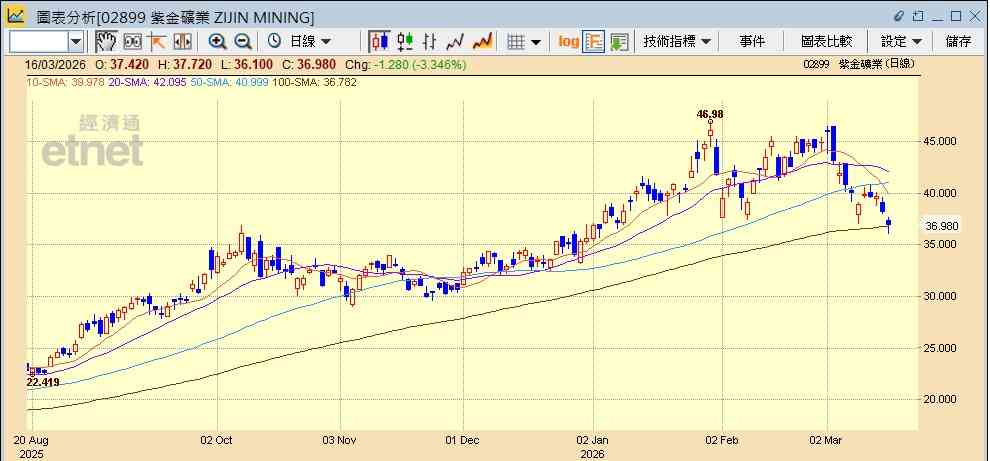Click the clock period icon
The width and height of the screenshot is (990, 461).
tap(274, 42)
